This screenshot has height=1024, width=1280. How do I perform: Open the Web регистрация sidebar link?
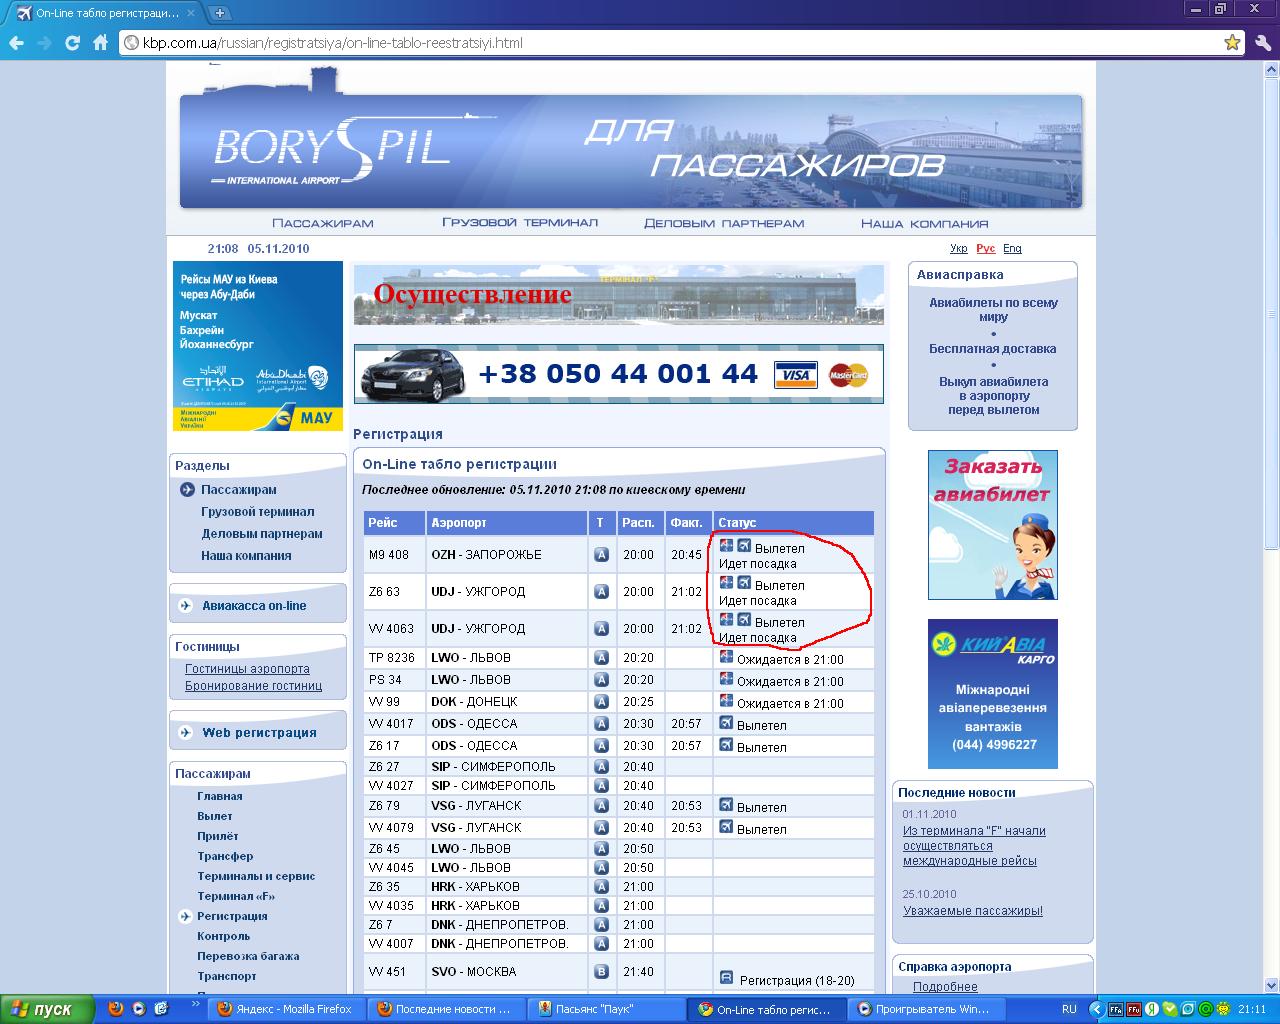coord(259,733)
